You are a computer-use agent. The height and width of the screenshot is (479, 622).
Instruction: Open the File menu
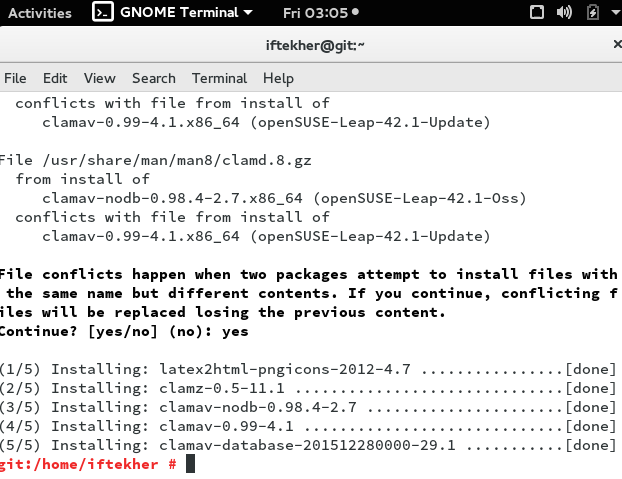tap(15, 78)
